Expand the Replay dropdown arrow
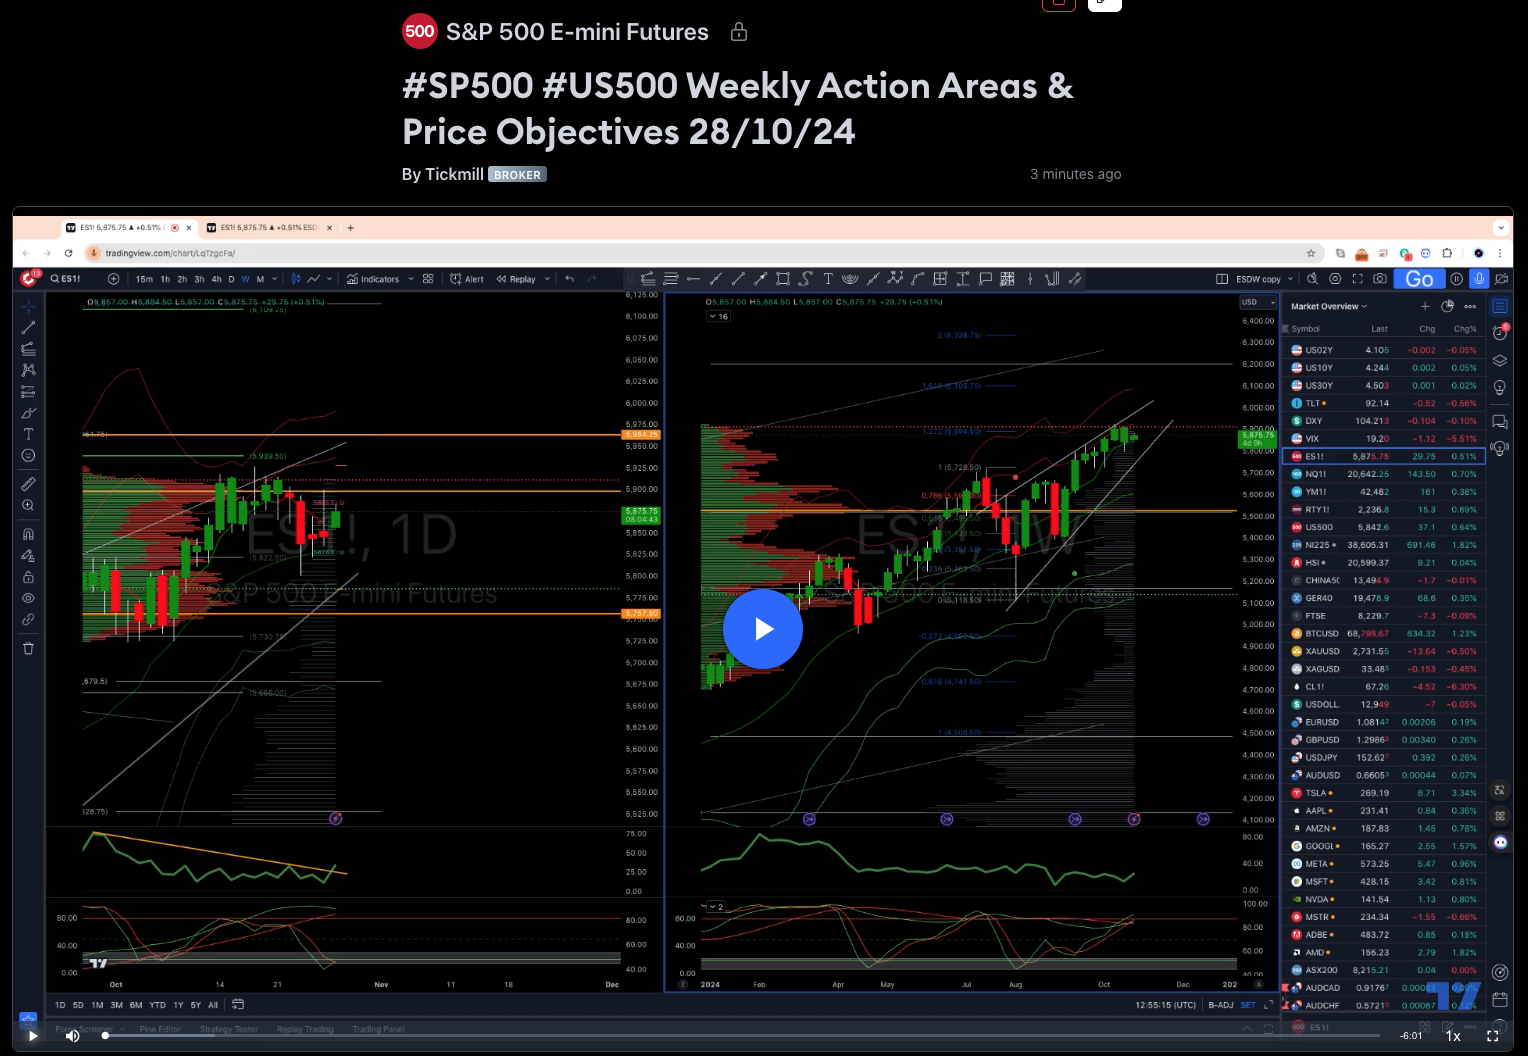 click(547, 279)
